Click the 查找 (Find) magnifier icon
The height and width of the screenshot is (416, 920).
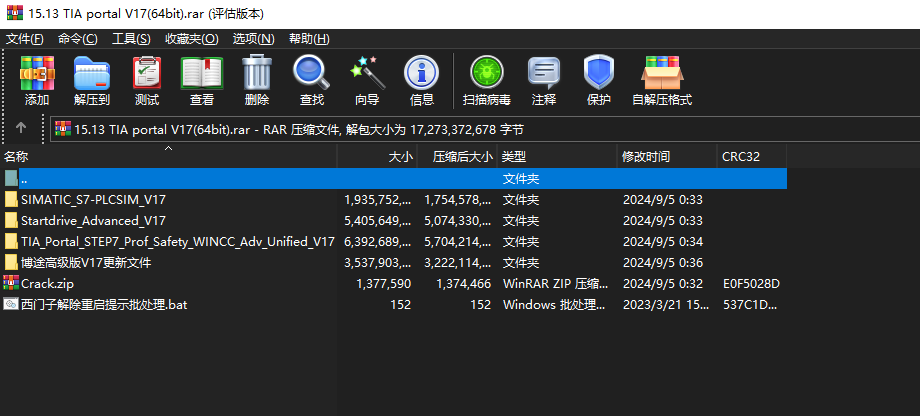point(312,72)
